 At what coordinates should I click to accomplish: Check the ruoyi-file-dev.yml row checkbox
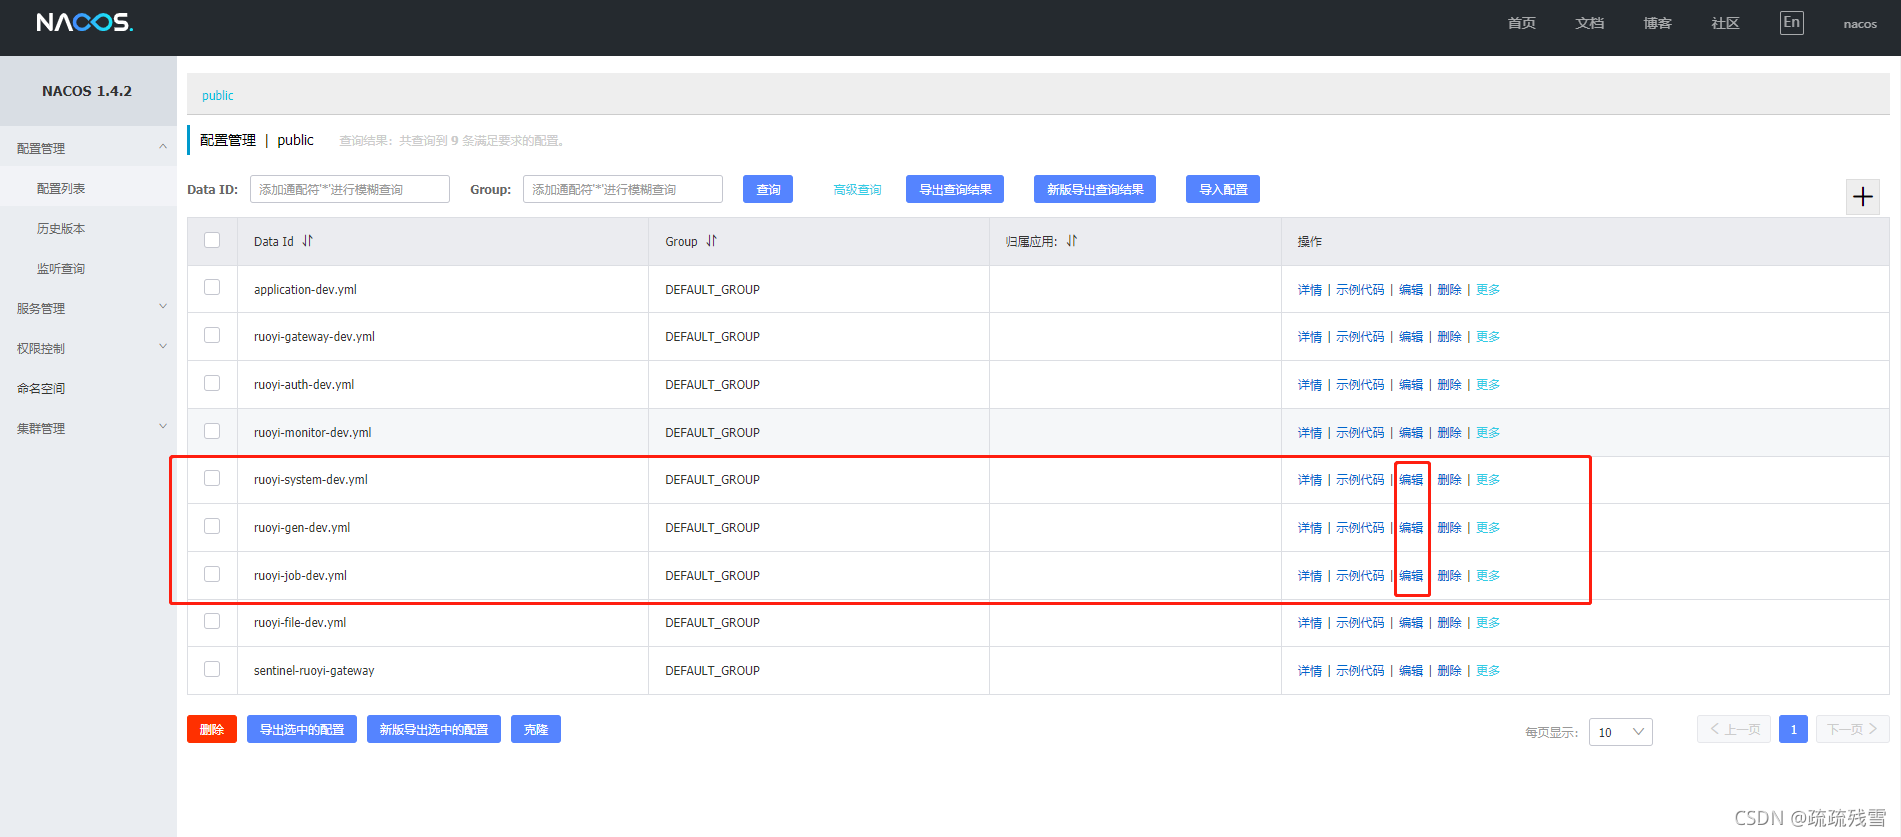coord(212,621)
